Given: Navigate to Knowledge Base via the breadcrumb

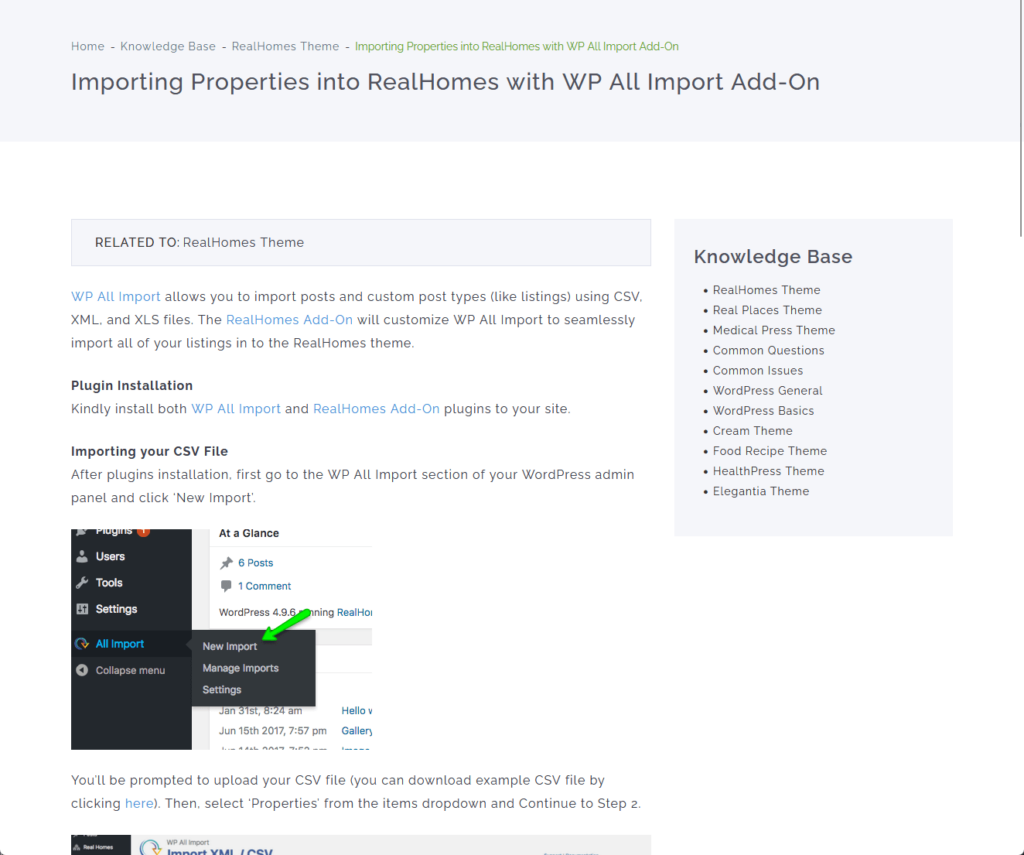Looking at the screenshot, I should pyautogui.click(x=168, y=46).
